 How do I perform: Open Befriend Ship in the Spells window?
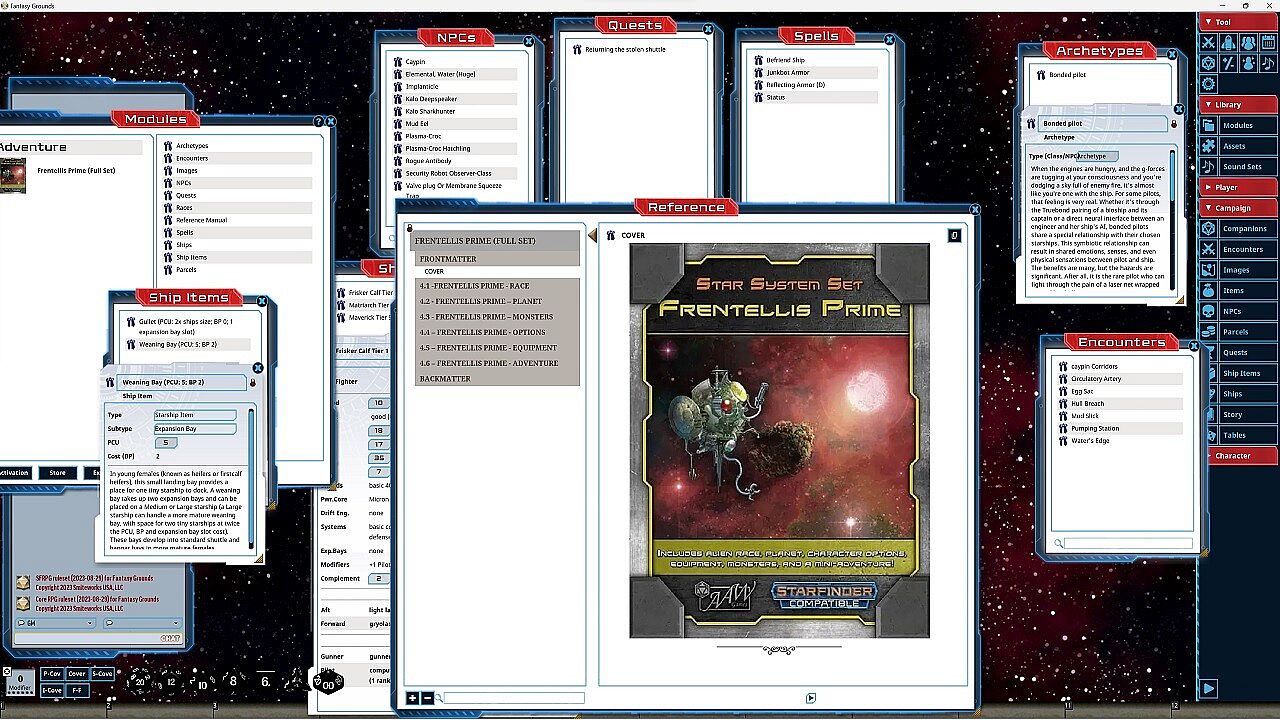pos(786,60)
